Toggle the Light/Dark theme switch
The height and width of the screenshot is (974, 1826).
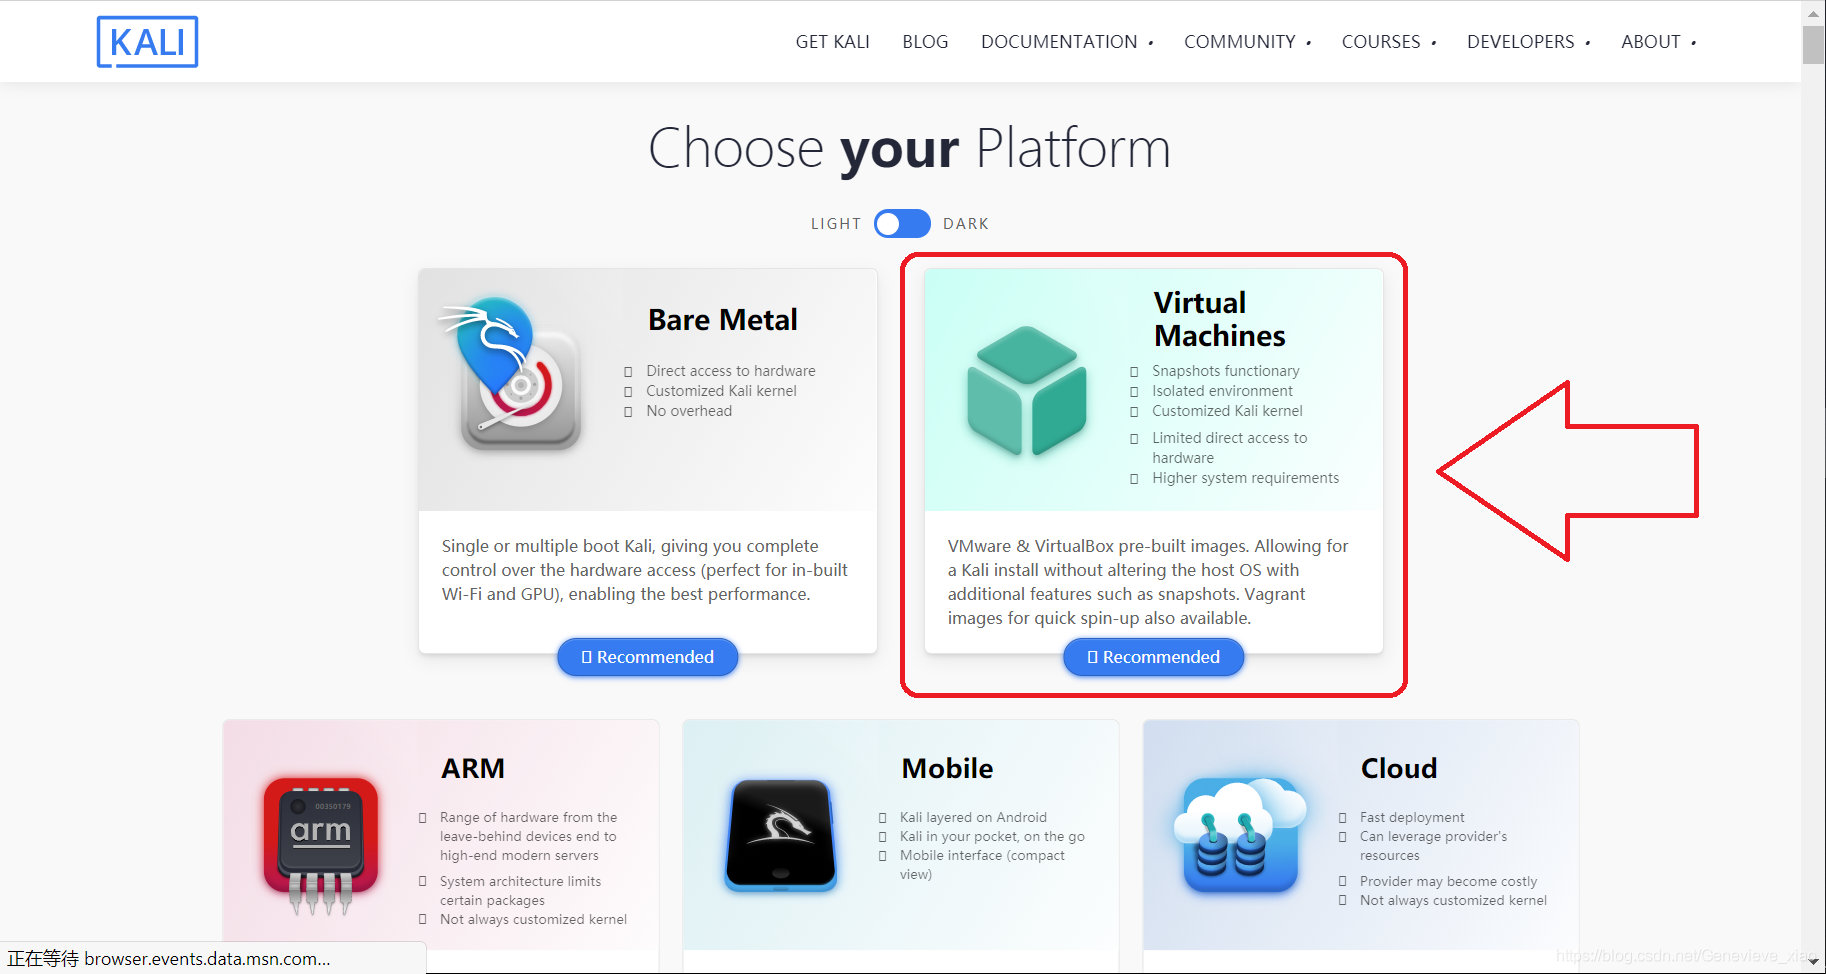click(902, 224)
